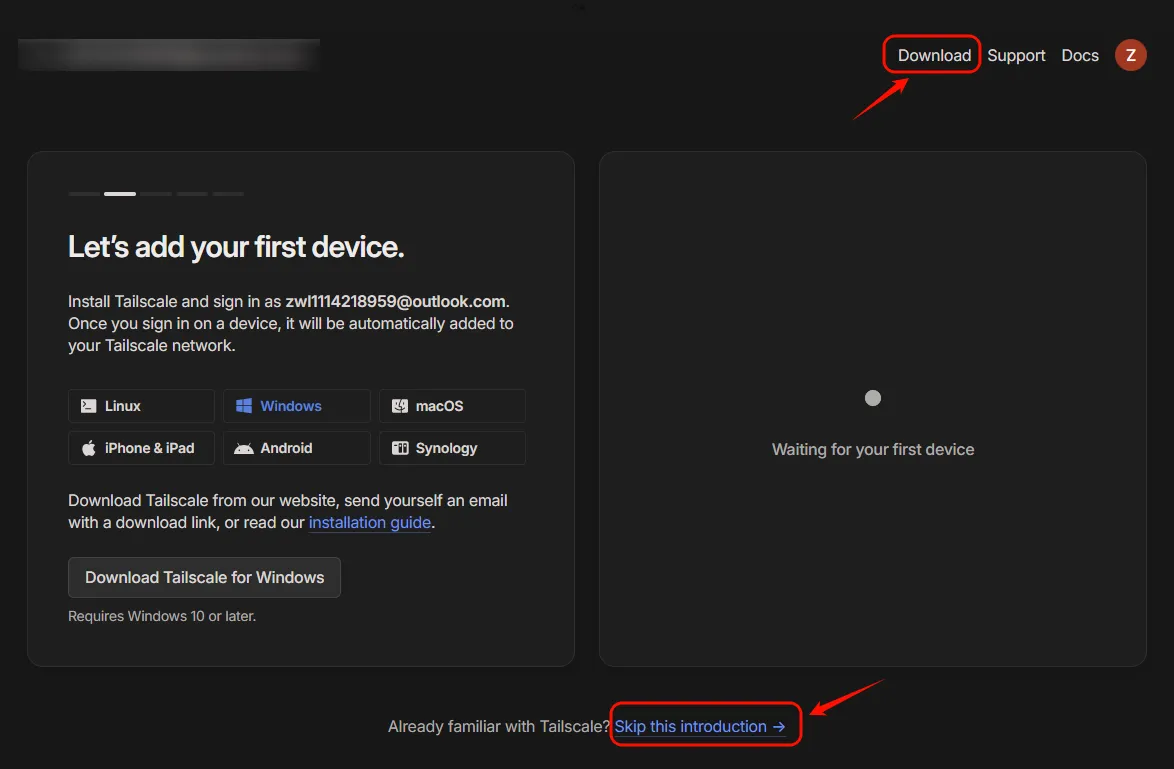Click the macOS Finder icon

click(400, 406)
